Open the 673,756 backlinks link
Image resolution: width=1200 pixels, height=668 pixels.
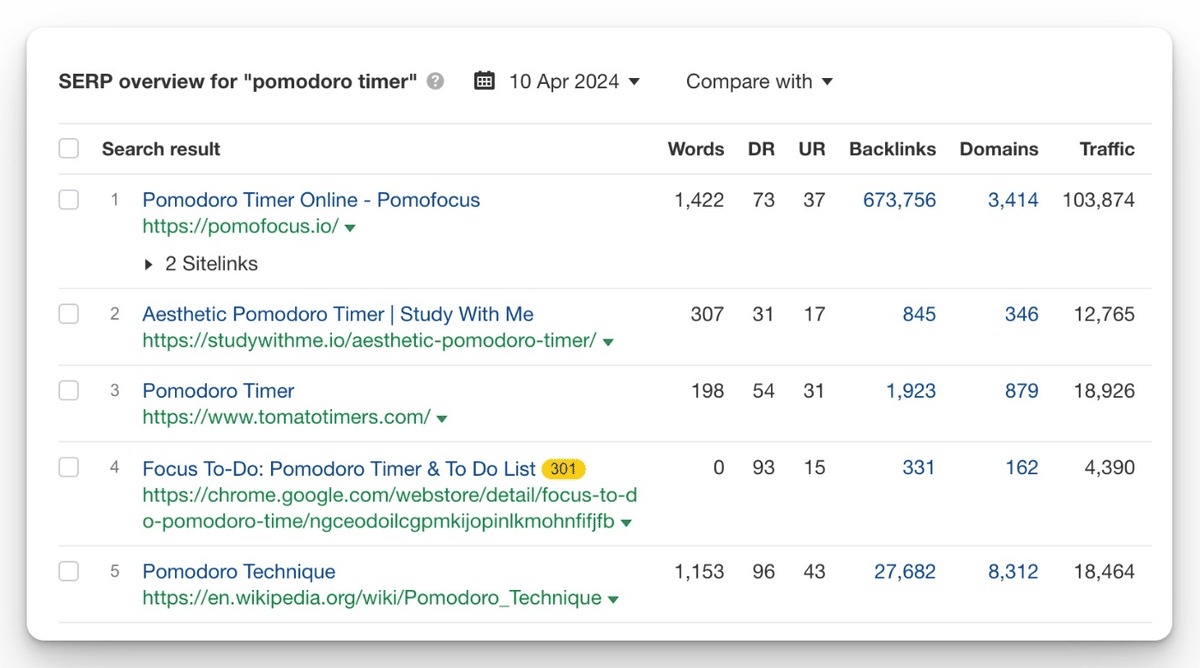point(899,200)
